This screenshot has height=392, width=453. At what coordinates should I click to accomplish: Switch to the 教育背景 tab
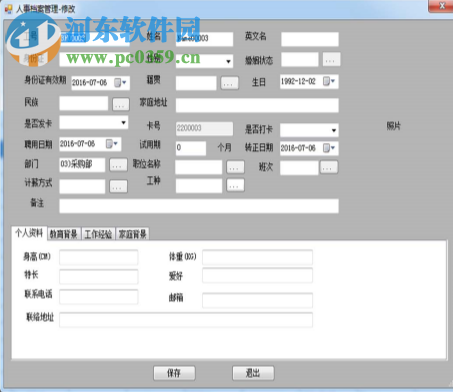pos(64,234)
